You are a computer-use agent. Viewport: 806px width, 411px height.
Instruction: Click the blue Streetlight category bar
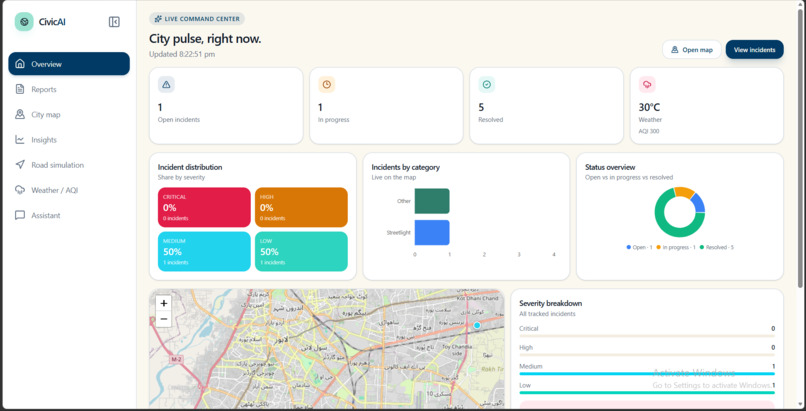(x=432, y=233)
